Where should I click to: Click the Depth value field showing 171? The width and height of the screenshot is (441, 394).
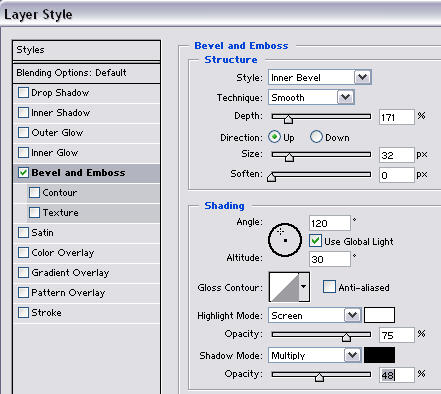click(397, 117)
